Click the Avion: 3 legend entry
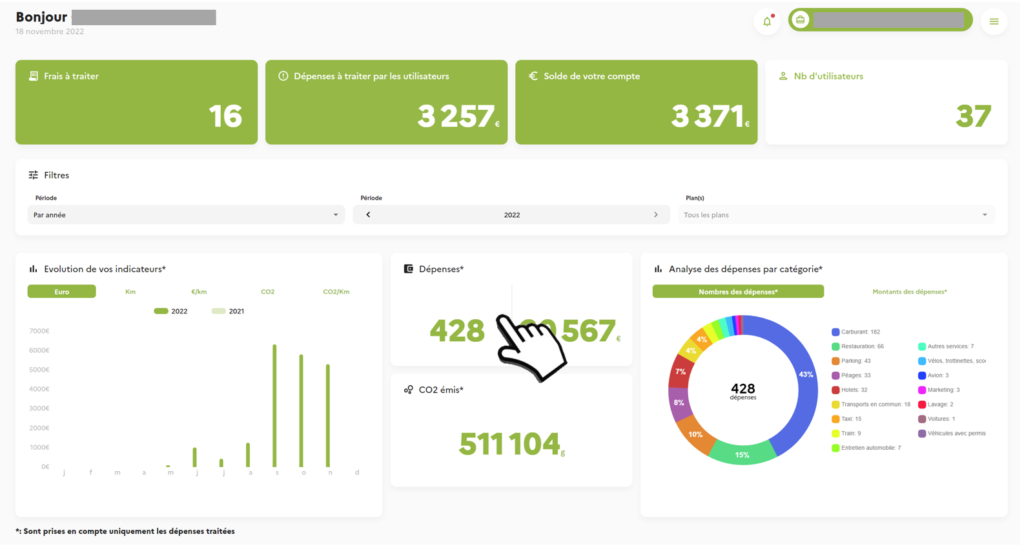 coord(933,376)
